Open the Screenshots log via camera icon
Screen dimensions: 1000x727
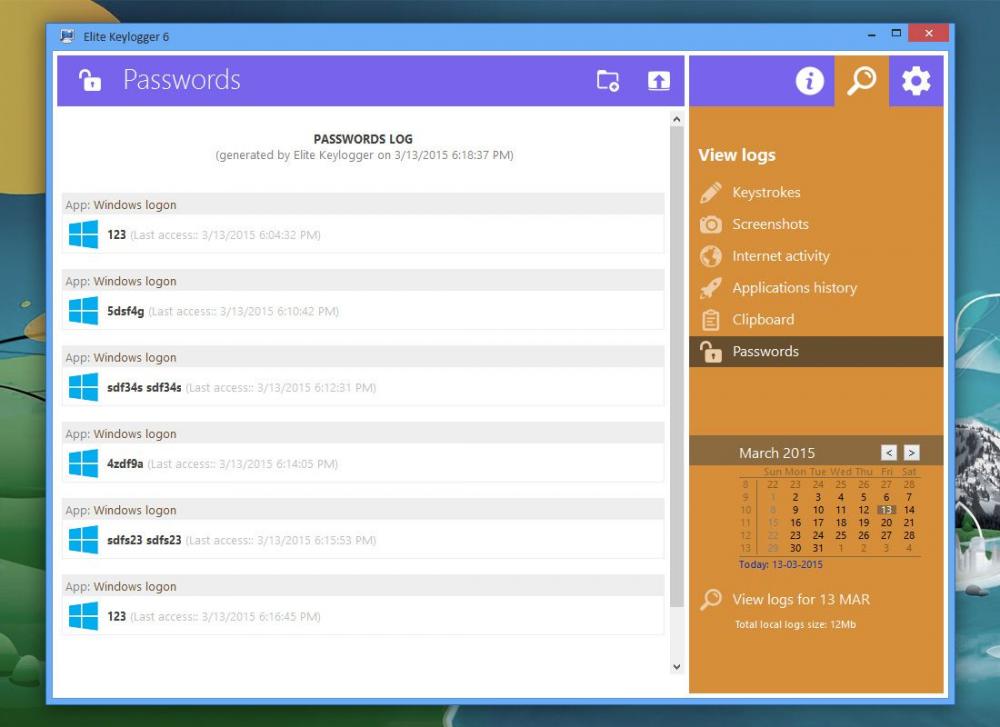click(711, 224)
